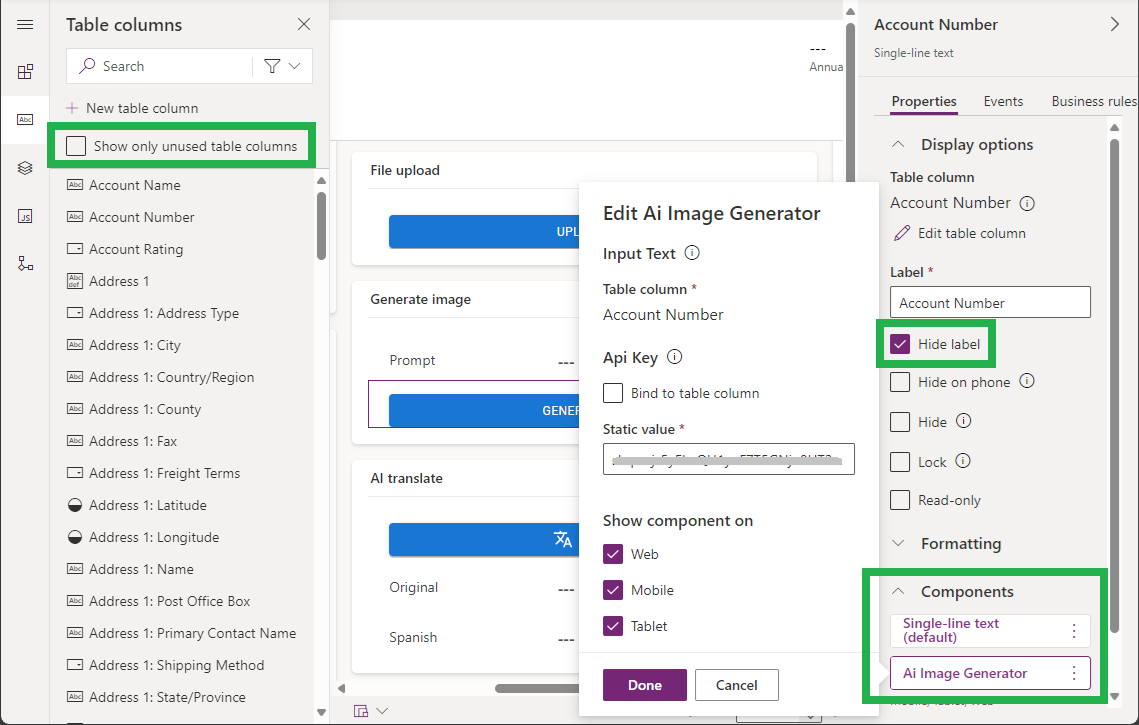Open the hamburger navigation menu

point(25,25)
